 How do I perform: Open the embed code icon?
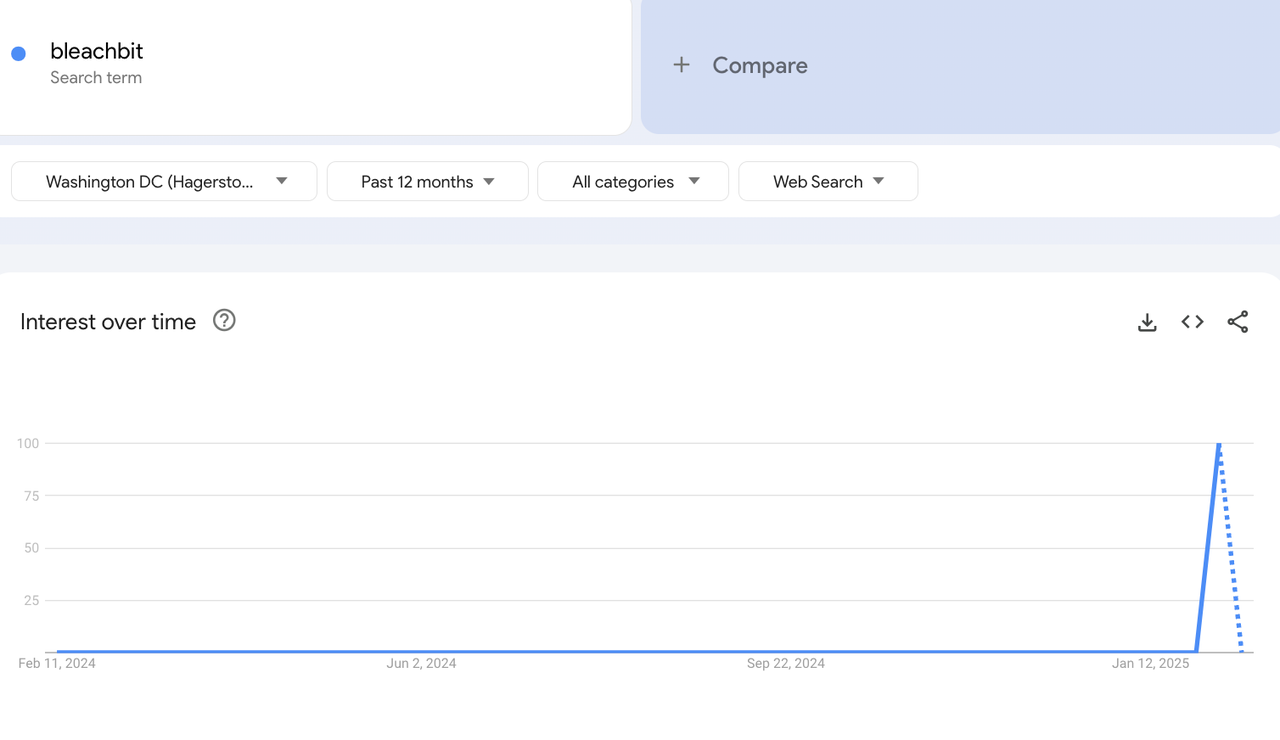coord(1192,322)
